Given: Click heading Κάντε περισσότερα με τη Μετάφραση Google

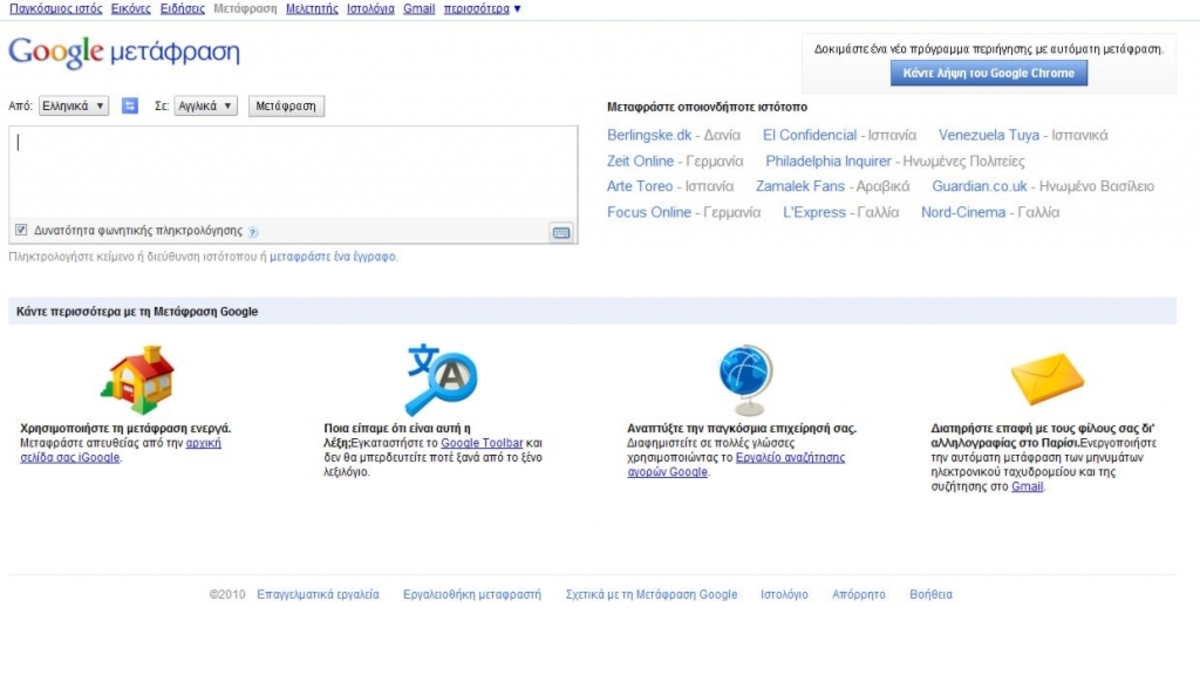Looking at the screenshot, I should click(x=137, y=311).
